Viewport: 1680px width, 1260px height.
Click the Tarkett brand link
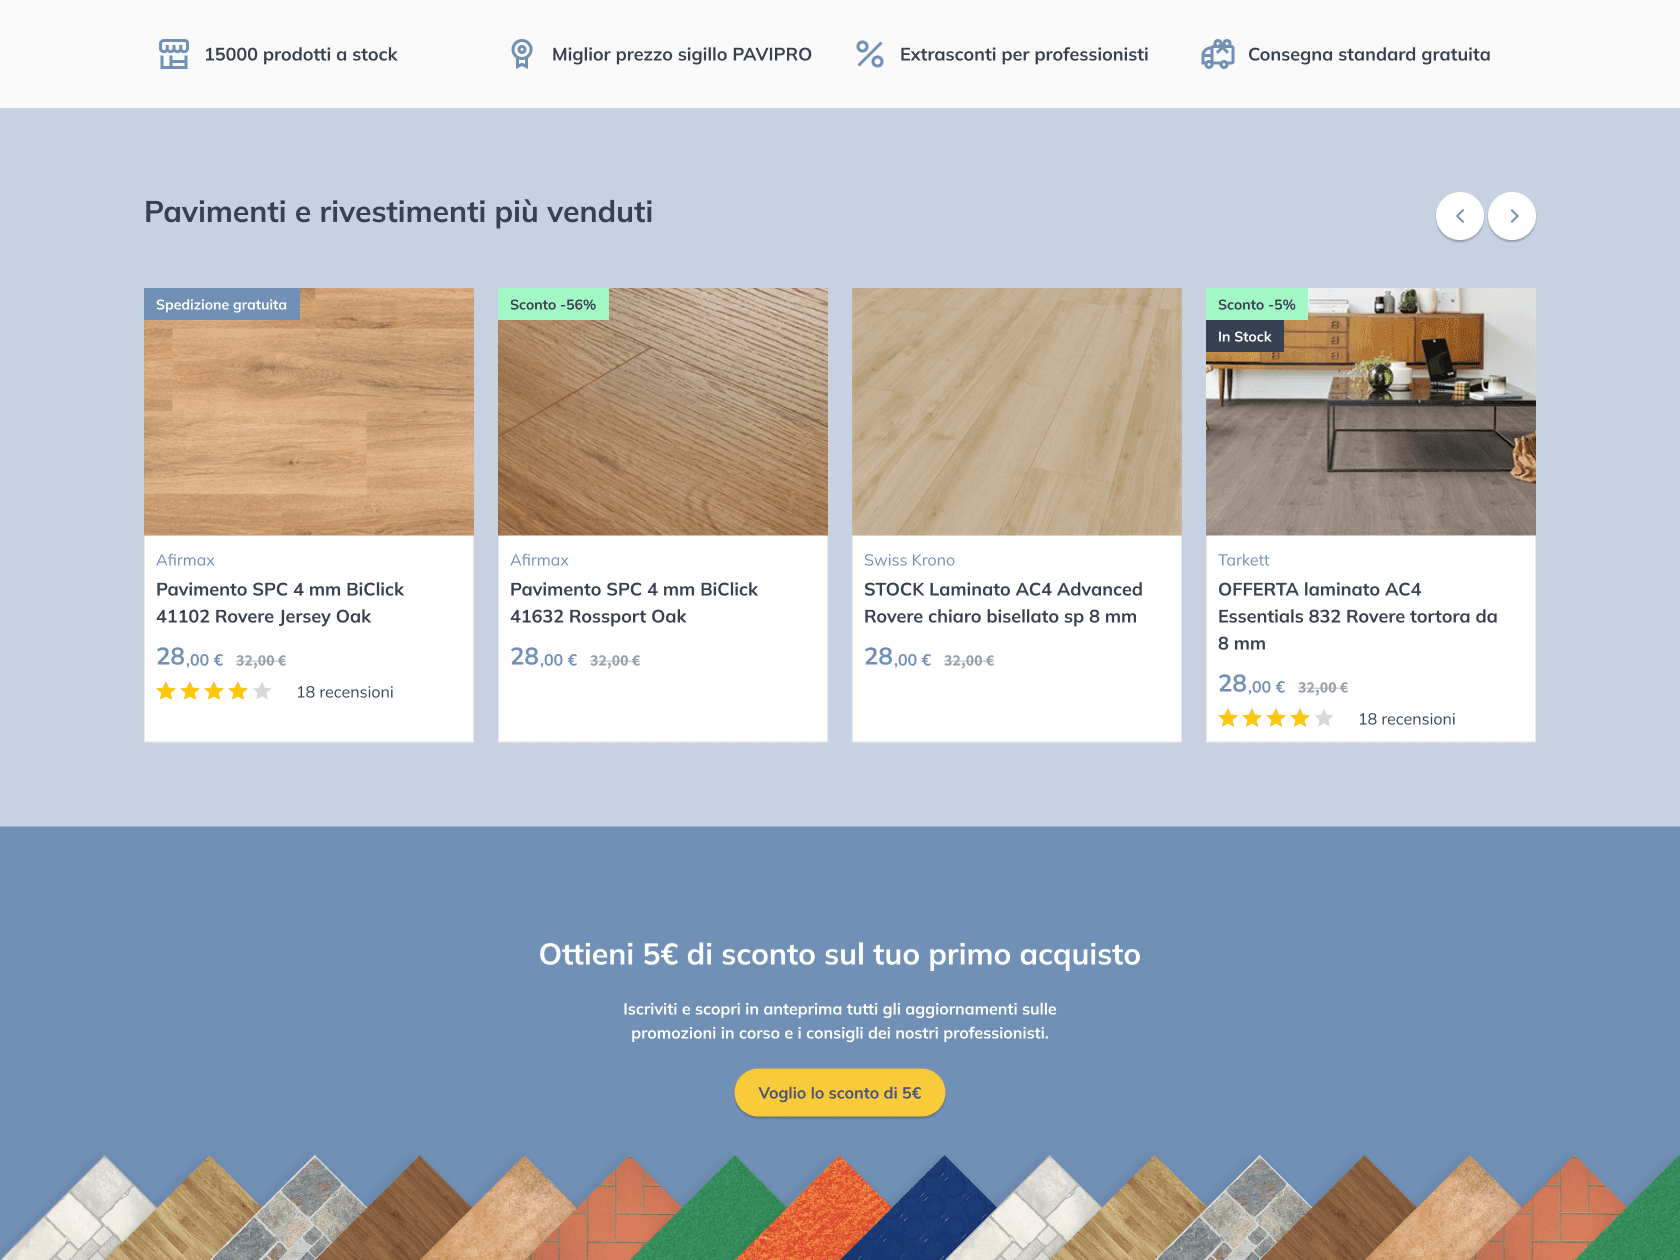(1243, 560)
